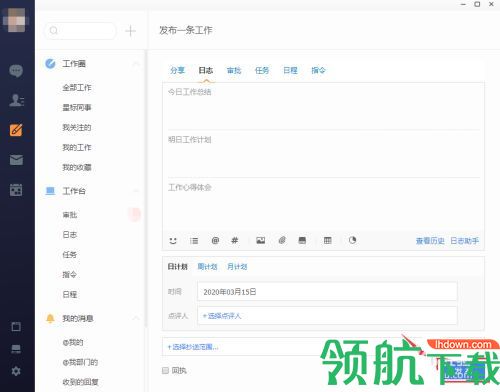Viewport: 500px width, 392px height.
Task: Collapse the 工作台 section chevron
Action: click(136, 191)
